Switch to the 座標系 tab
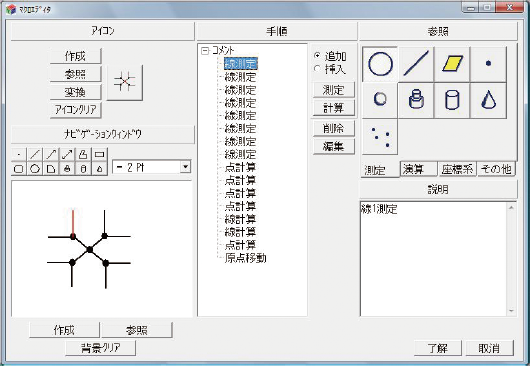The height and width of the screenshot is (366, 530). (x=457, y=169)
